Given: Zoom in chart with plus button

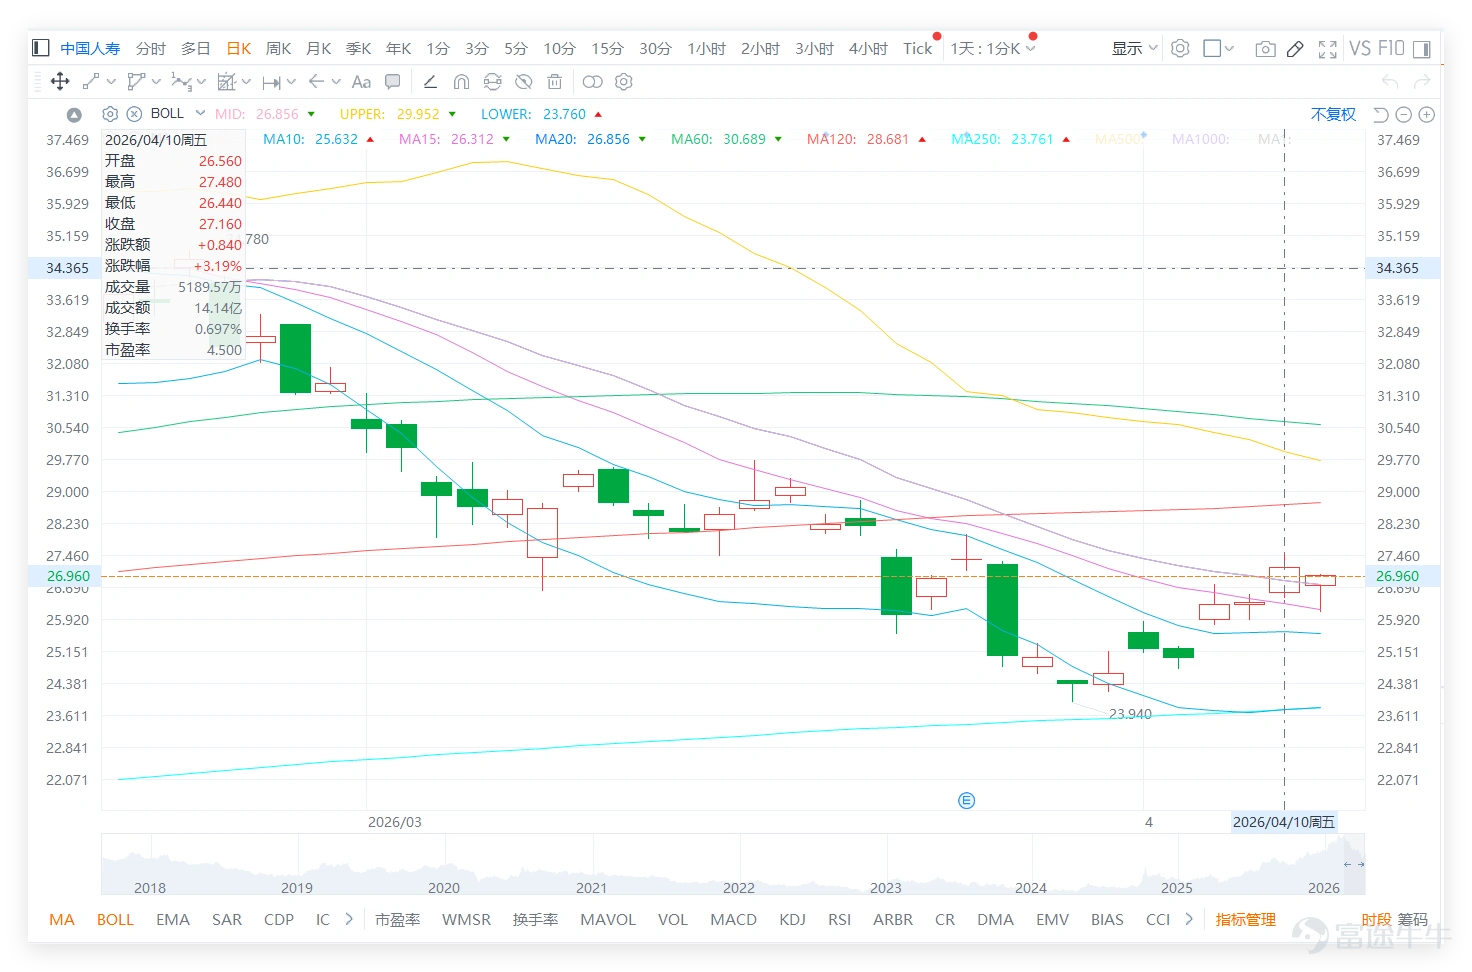Looking at the screenshot, I should pyautogui.click(x=1427, y=115).
